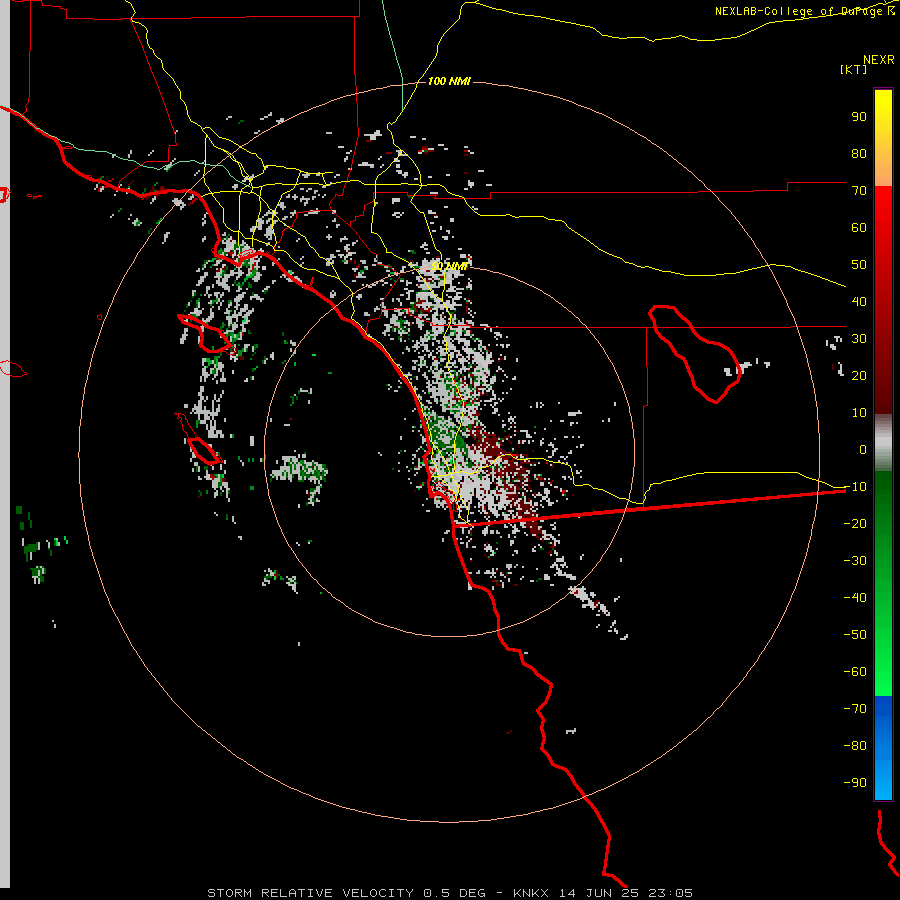The height and width of the screenshot is (900, 900).
Task: Click the STORM RELATIVE VELOCITY product title
Action: (310, 893)
